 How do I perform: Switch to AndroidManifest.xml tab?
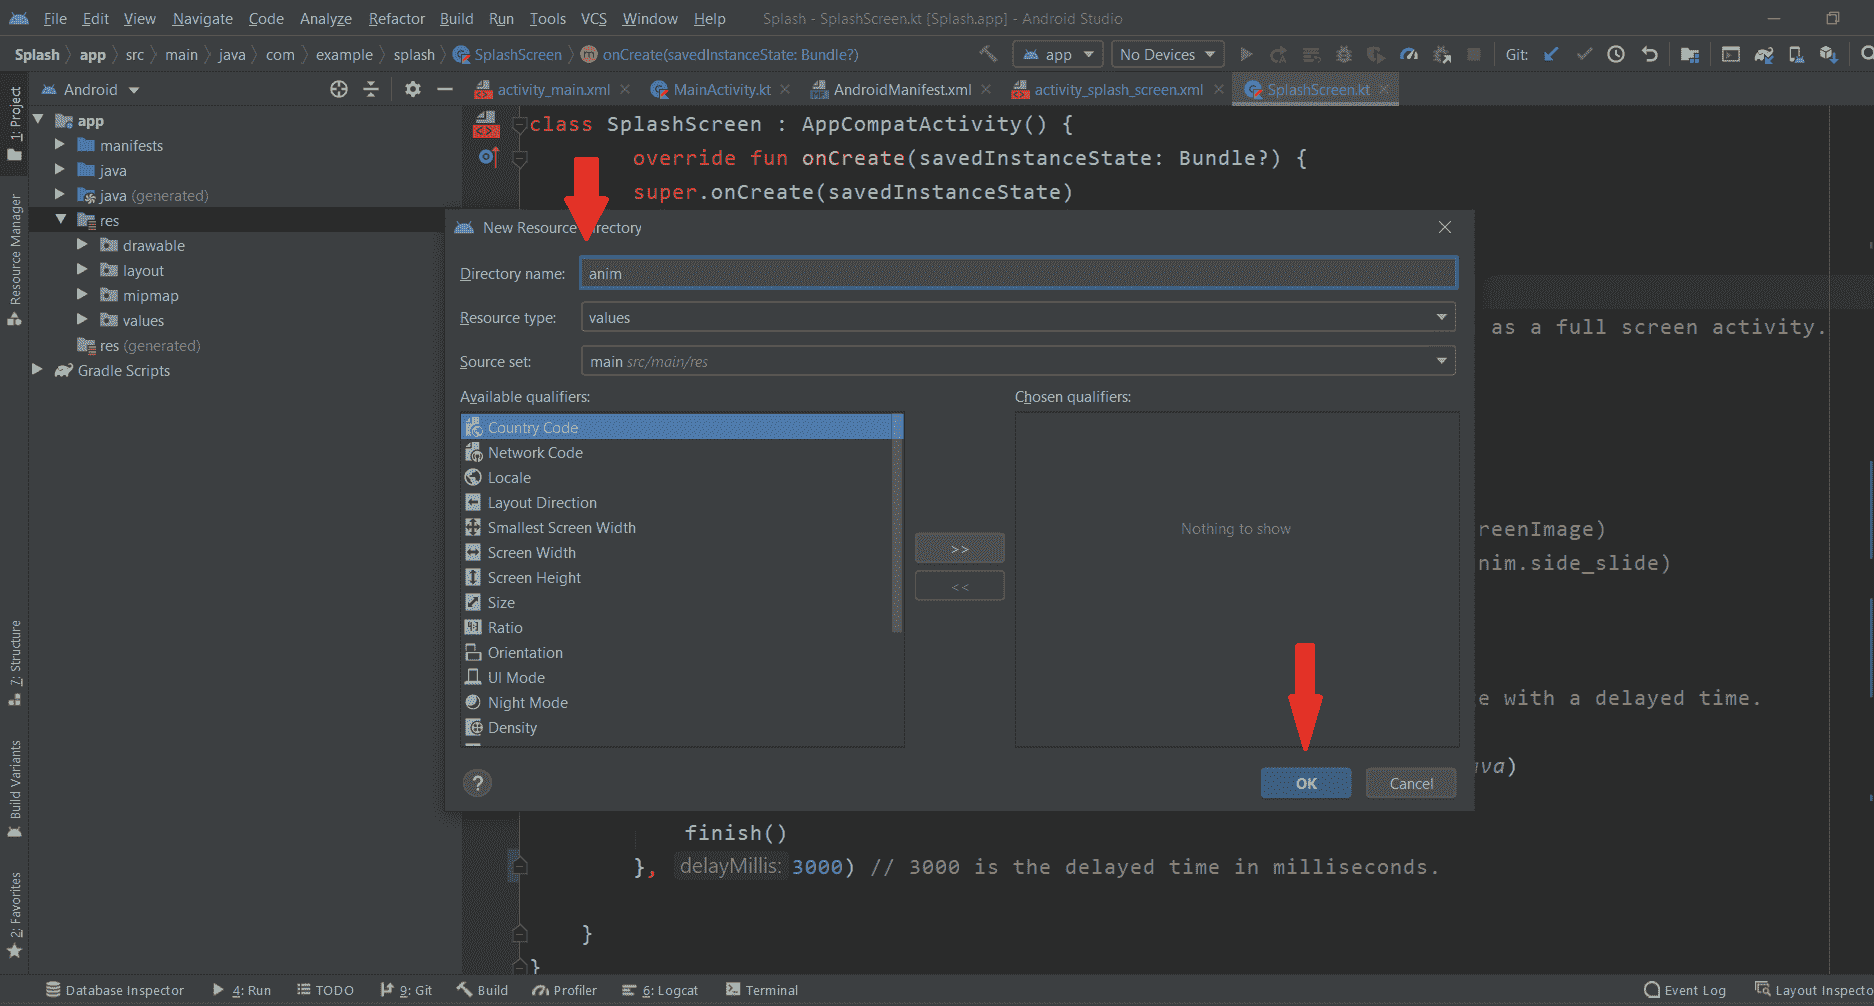(902, 89)
